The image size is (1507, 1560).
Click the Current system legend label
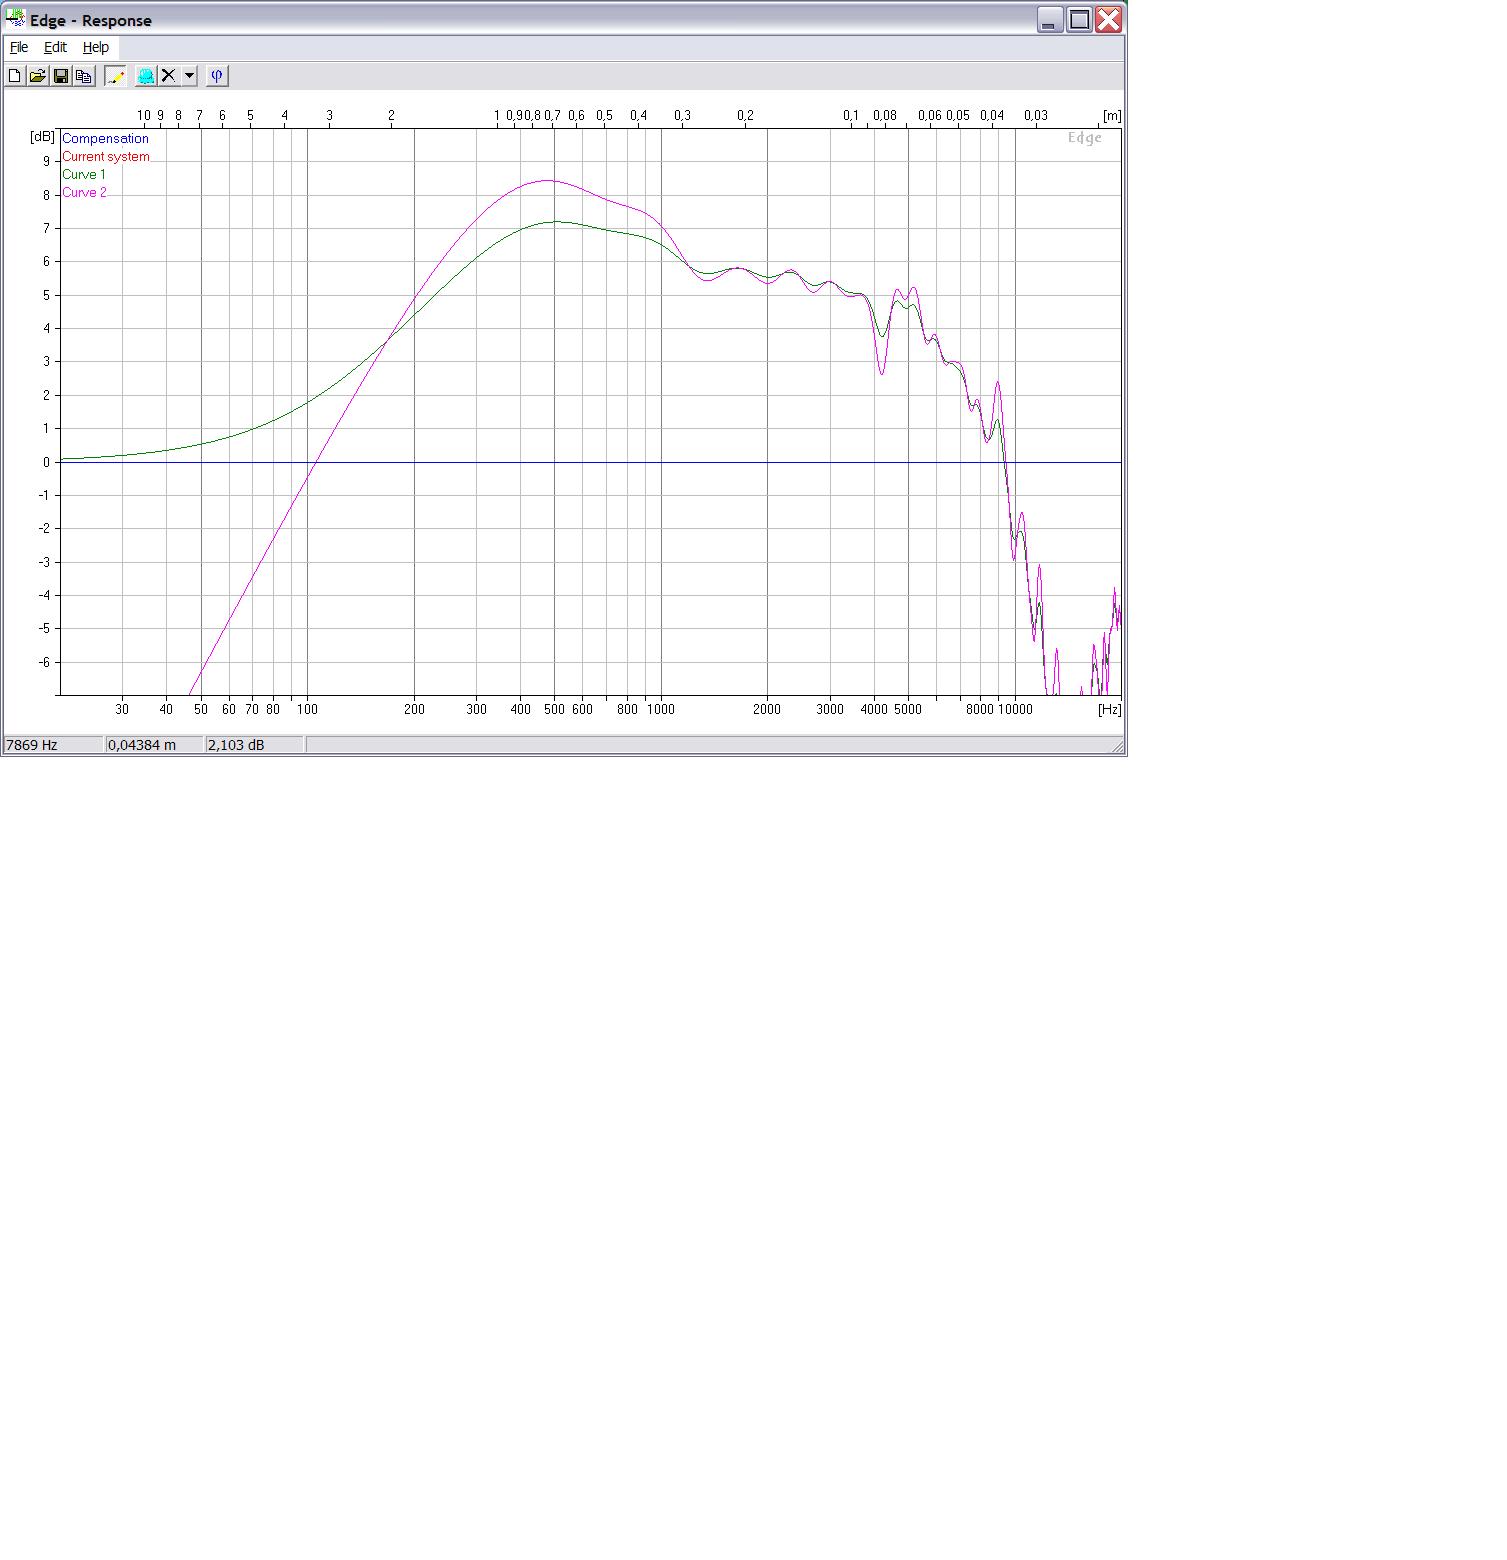pyautogui.click(x=106, y=157)
